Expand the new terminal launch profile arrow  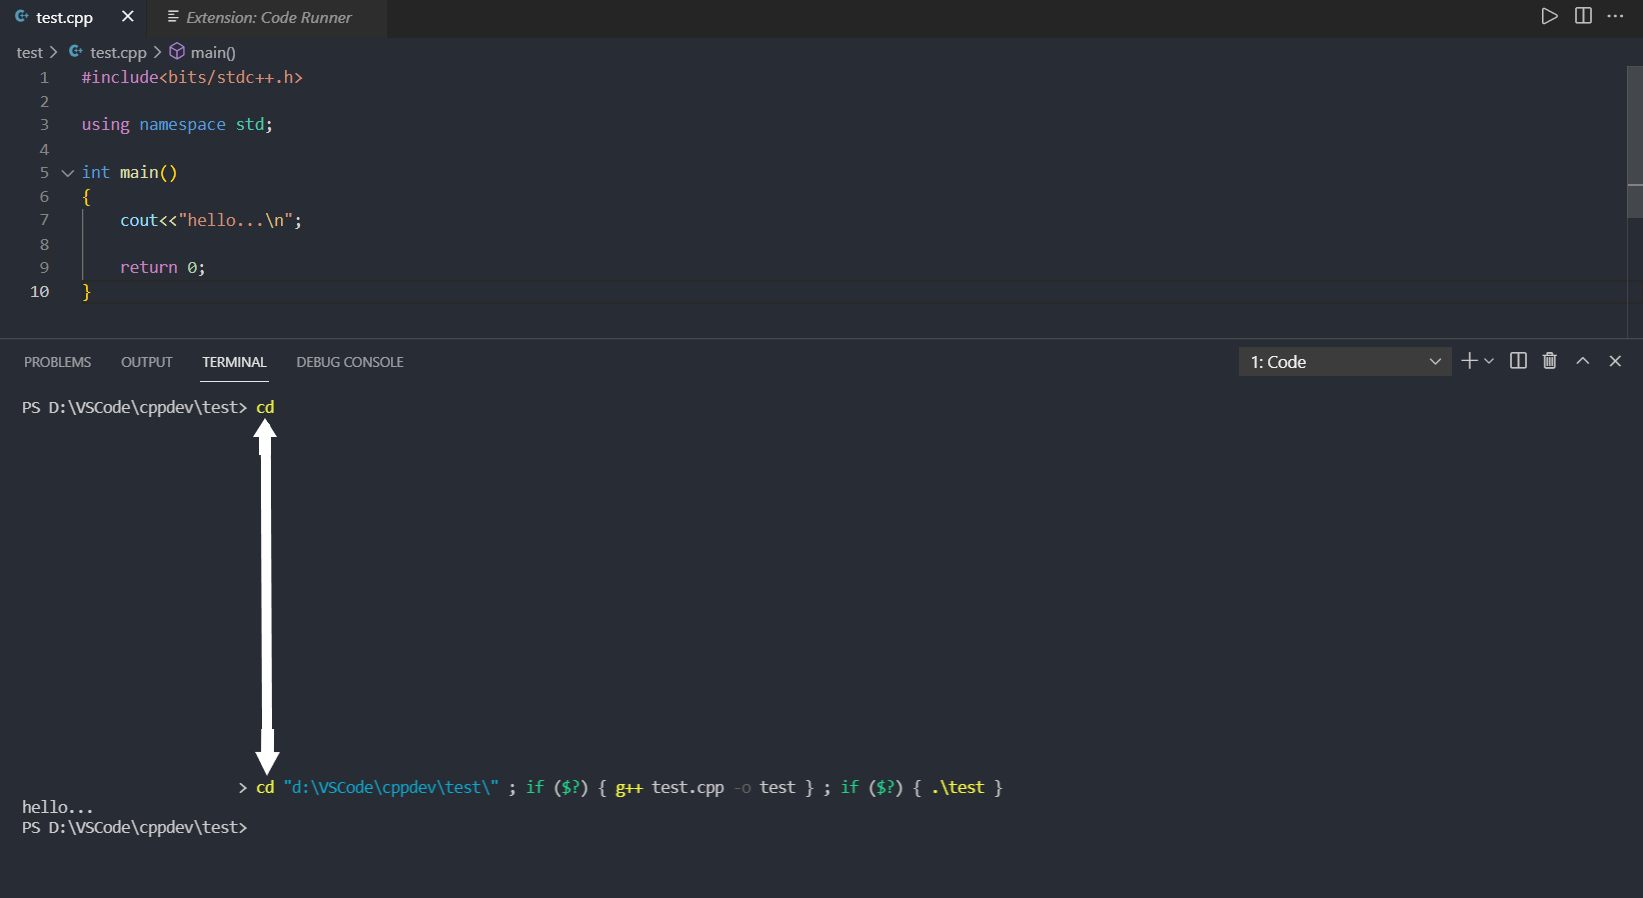[x=1489, y=361]
